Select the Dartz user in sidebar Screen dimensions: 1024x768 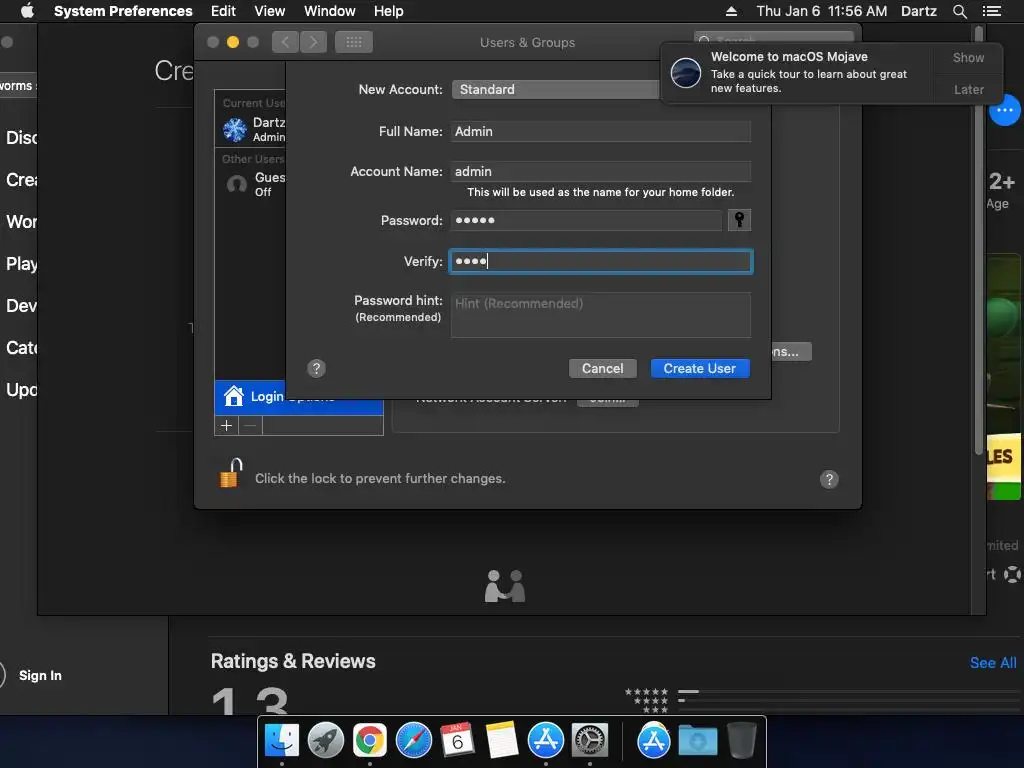tap(251, 129)
